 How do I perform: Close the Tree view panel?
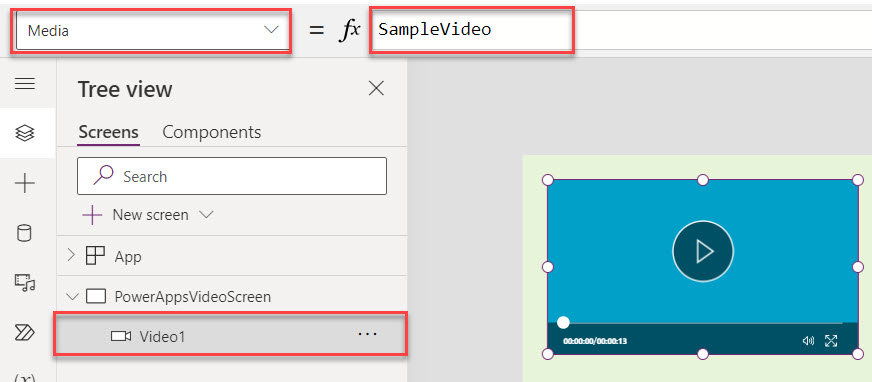tap(376, 88)
